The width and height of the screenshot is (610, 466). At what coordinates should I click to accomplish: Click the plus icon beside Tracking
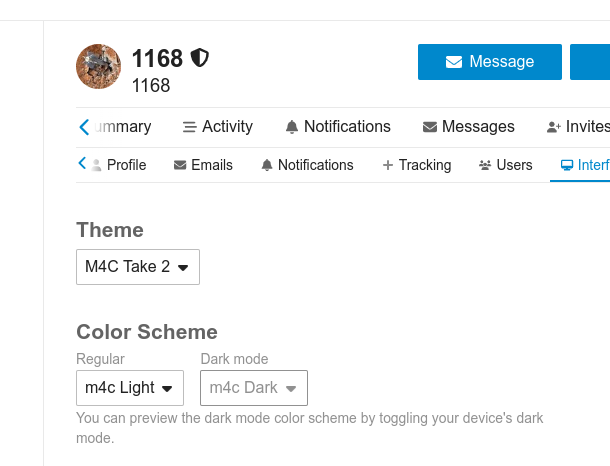pyautogui.click(x=388, y=165)
